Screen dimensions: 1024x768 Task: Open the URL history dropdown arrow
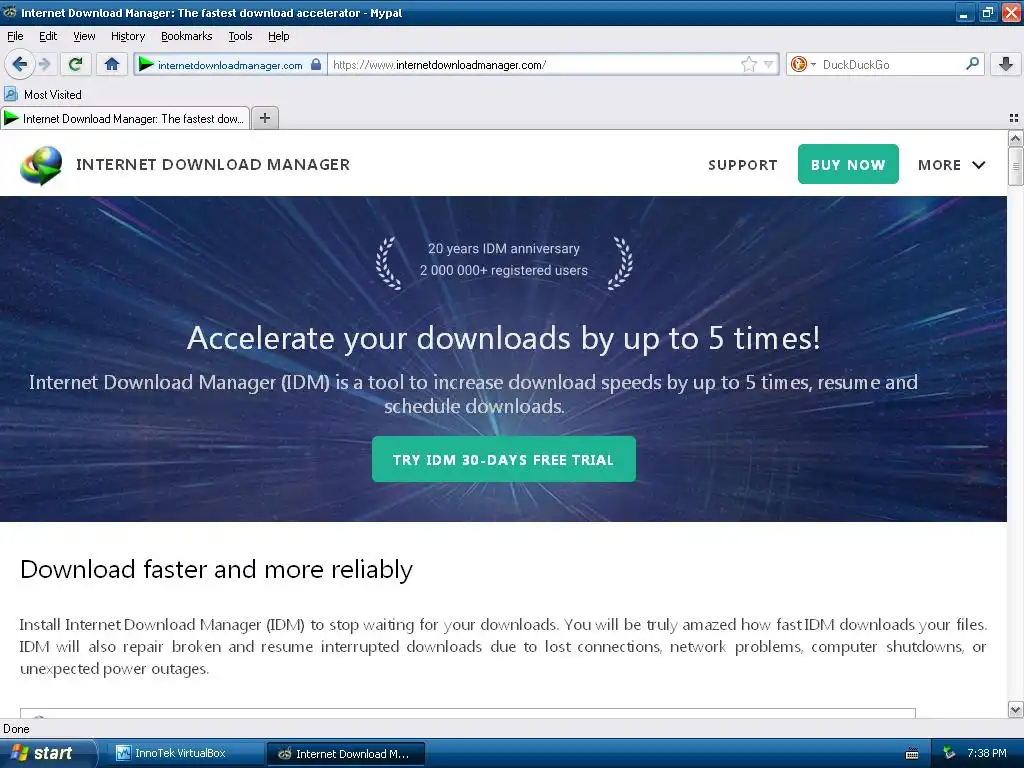(769, 64)
